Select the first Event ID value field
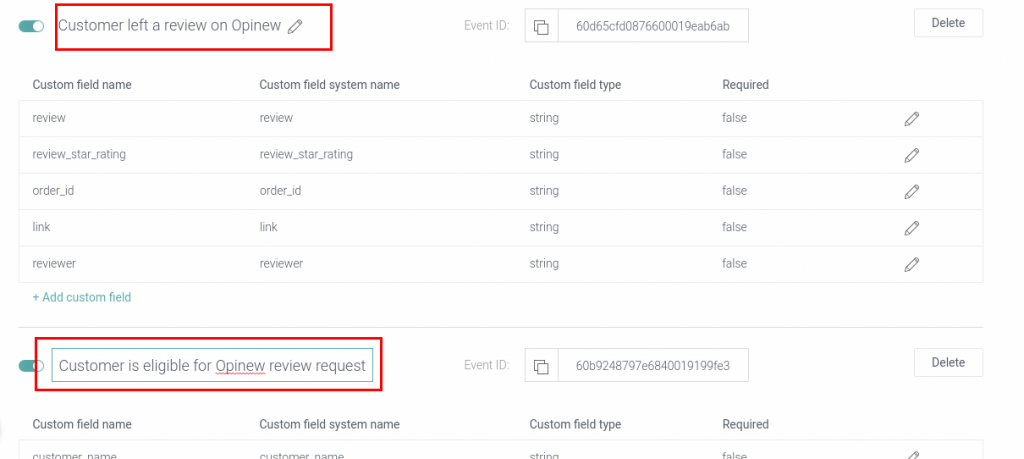This screenshot has width=1024, height=459. (653, 27)
